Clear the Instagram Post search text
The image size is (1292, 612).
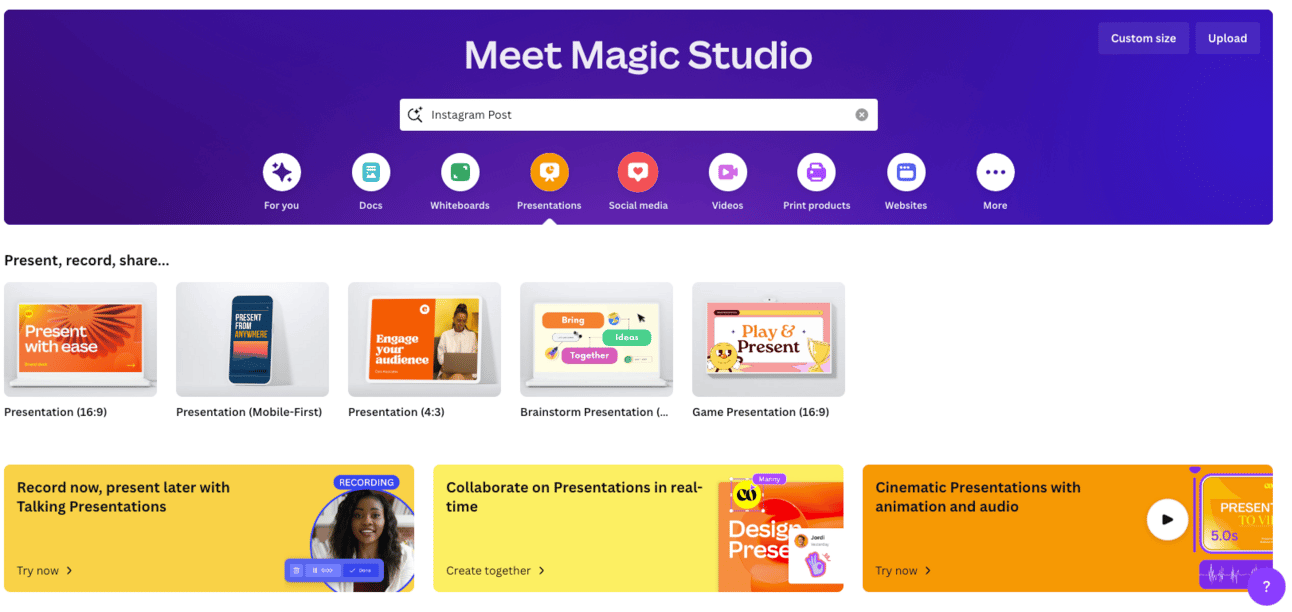coord(862,115)
